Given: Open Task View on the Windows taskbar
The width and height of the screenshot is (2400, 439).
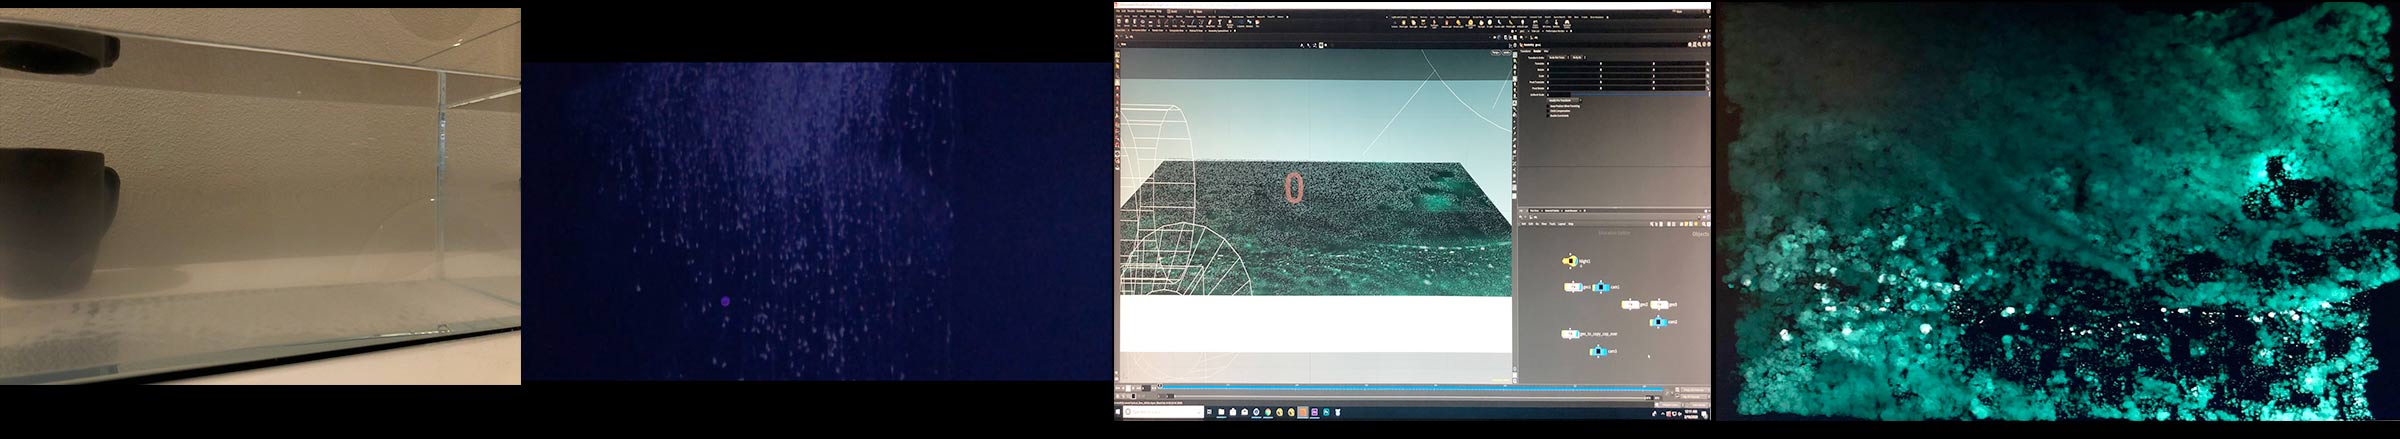Looking at the screenshot, I should coord(1209,412).
